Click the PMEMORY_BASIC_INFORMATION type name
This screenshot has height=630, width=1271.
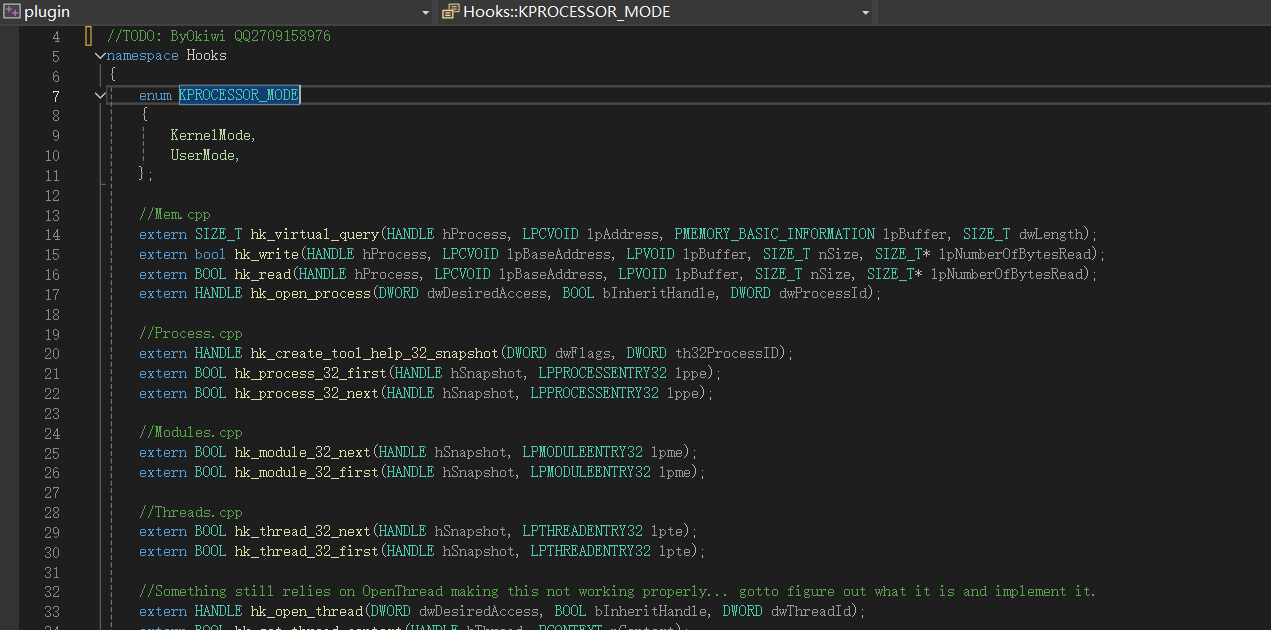[774, 234]
